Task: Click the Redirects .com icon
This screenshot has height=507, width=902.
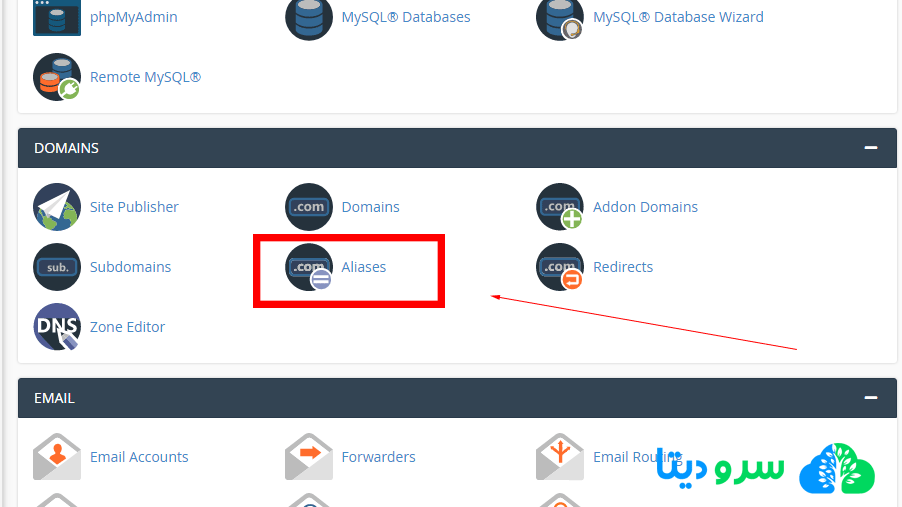Action: tap(560, 267)
